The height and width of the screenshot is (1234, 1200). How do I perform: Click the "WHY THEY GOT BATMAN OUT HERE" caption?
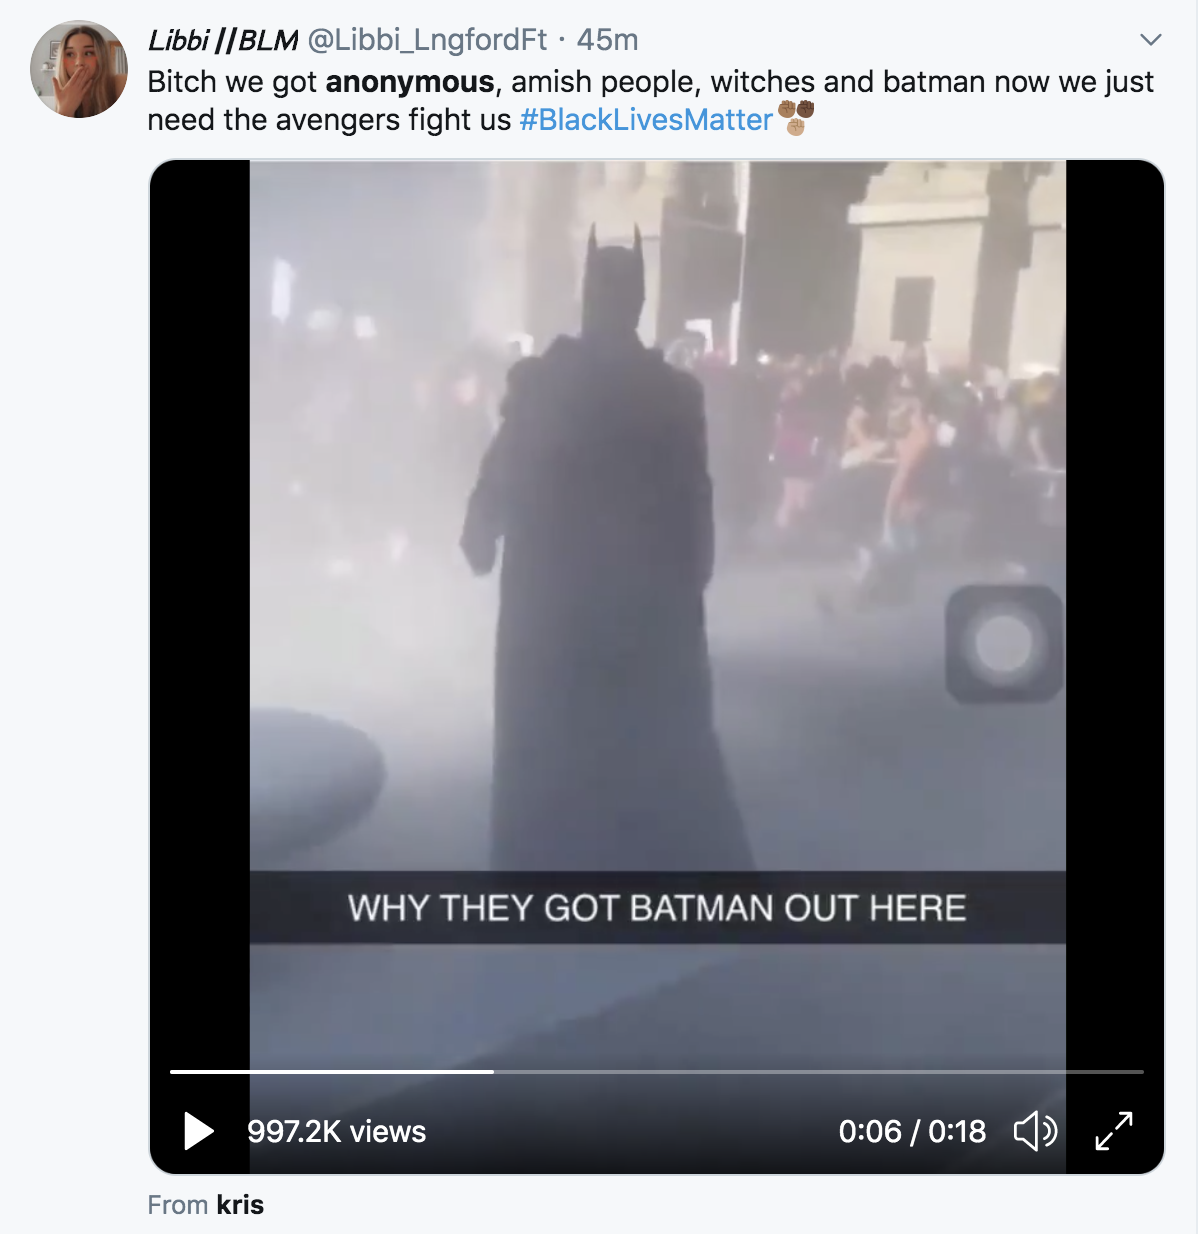point(657,908)
